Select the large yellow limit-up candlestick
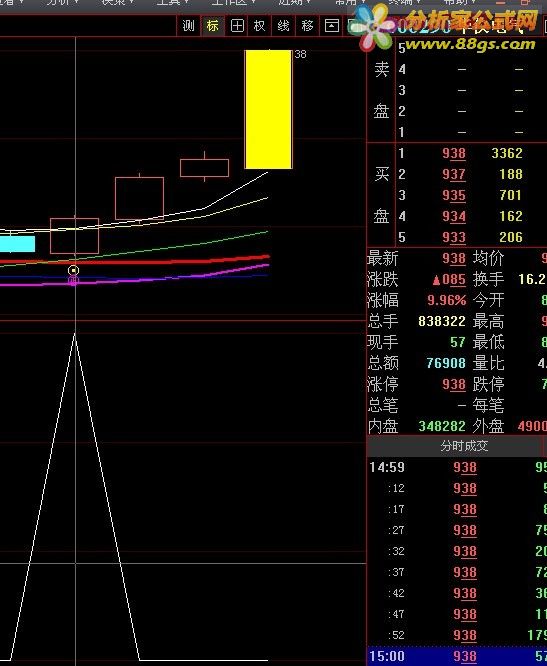The width and height of the screenshot is (547, 666). pos(268,109)
